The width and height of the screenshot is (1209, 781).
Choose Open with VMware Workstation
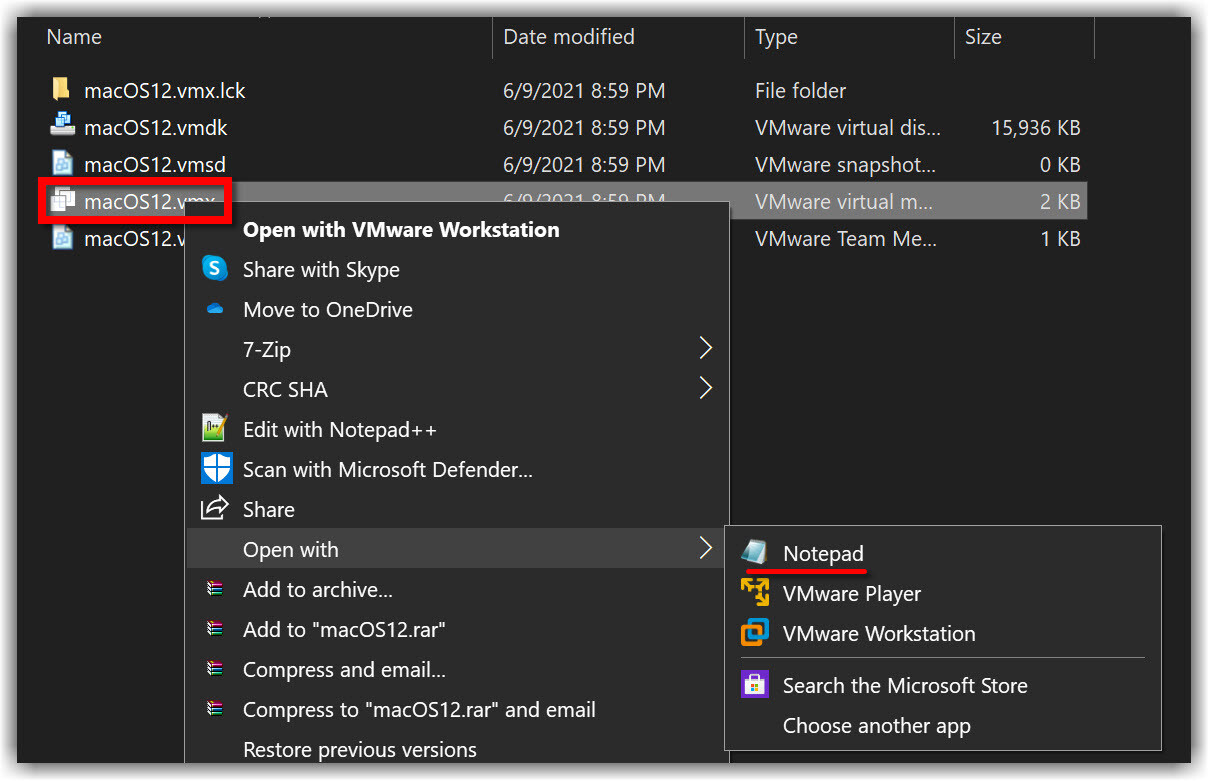coord(401,229)
